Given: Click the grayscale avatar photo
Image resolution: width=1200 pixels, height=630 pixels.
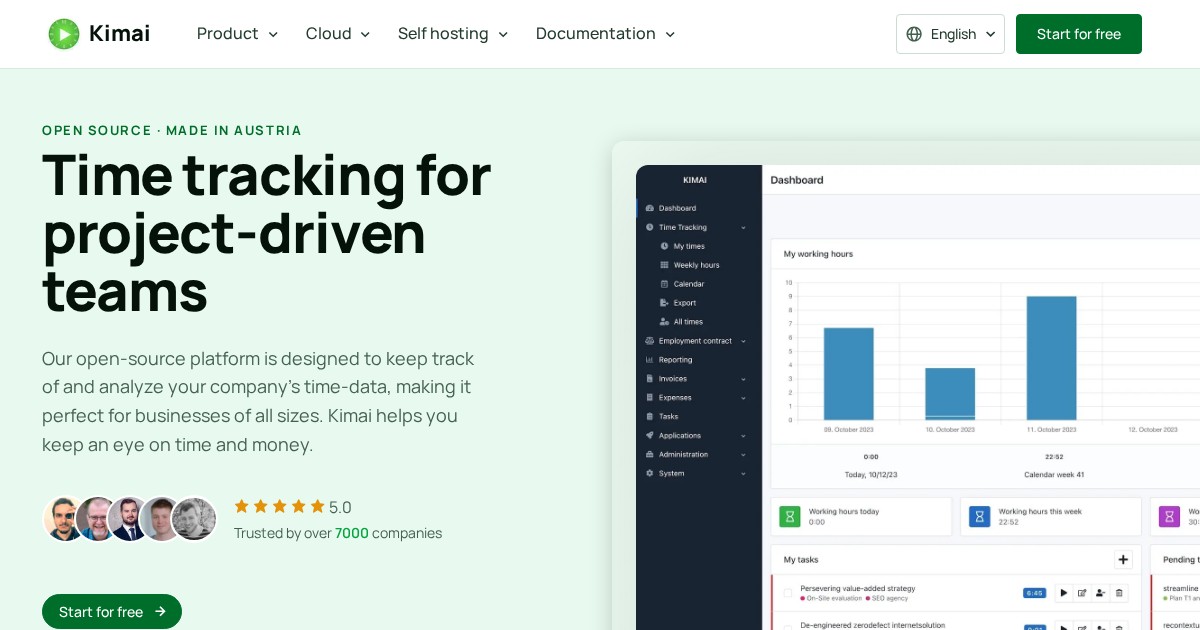Looking at the screenshot, I should click(x=194, y=519).
